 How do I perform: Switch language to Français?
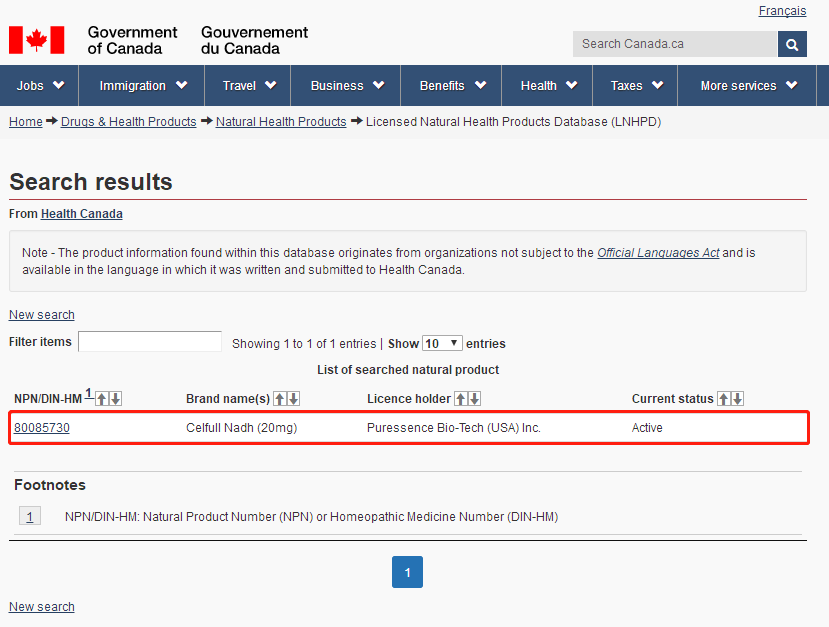pyautogui.click(x=782, y=11)
